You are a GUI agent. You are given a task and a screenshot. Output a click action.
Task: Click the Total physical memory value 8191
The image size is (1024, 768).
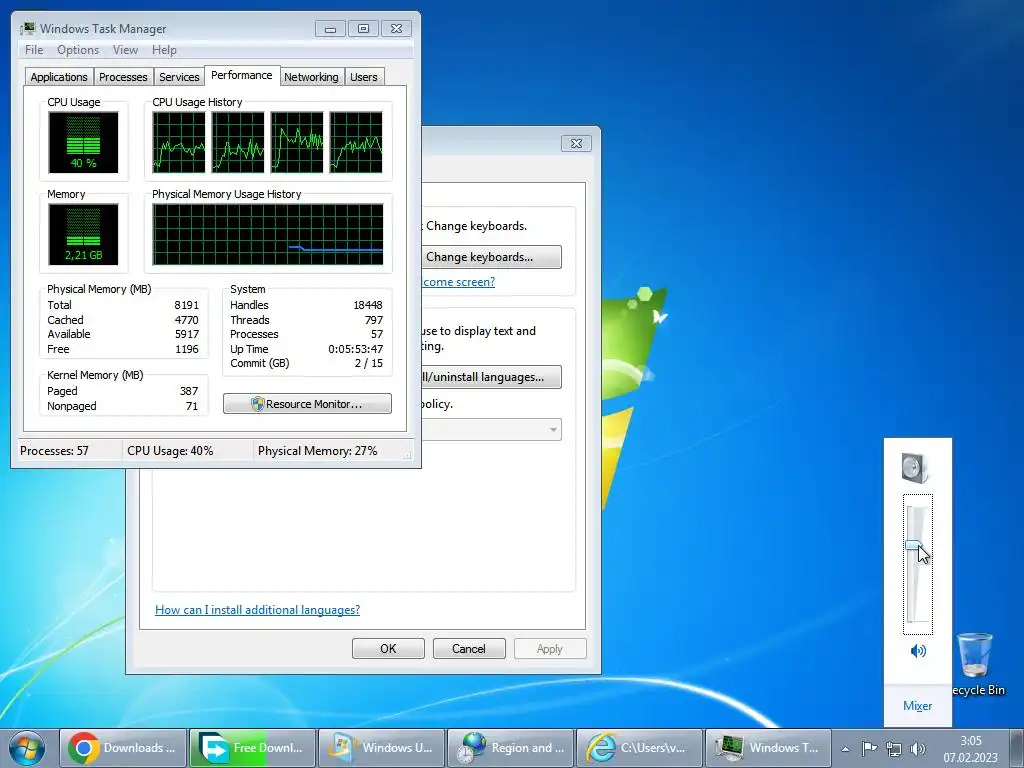coord(186,305)
